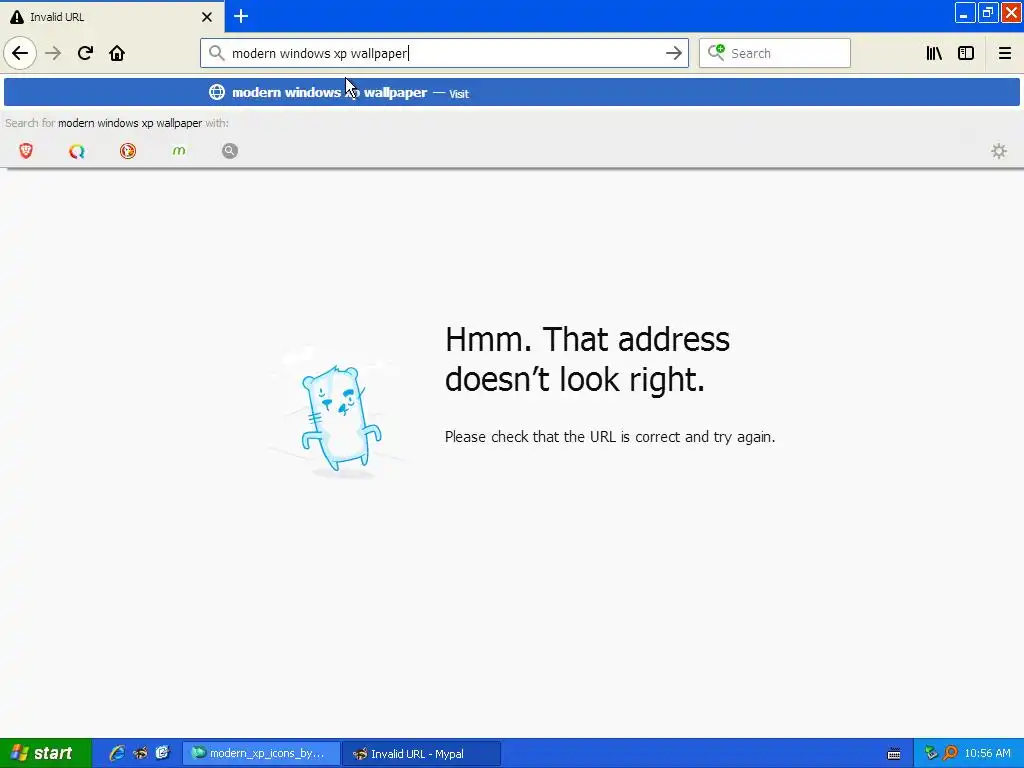Viewport: 1024px width, 768px height.
Task: Focus the Search box field
Action: [x=775, y=53]
